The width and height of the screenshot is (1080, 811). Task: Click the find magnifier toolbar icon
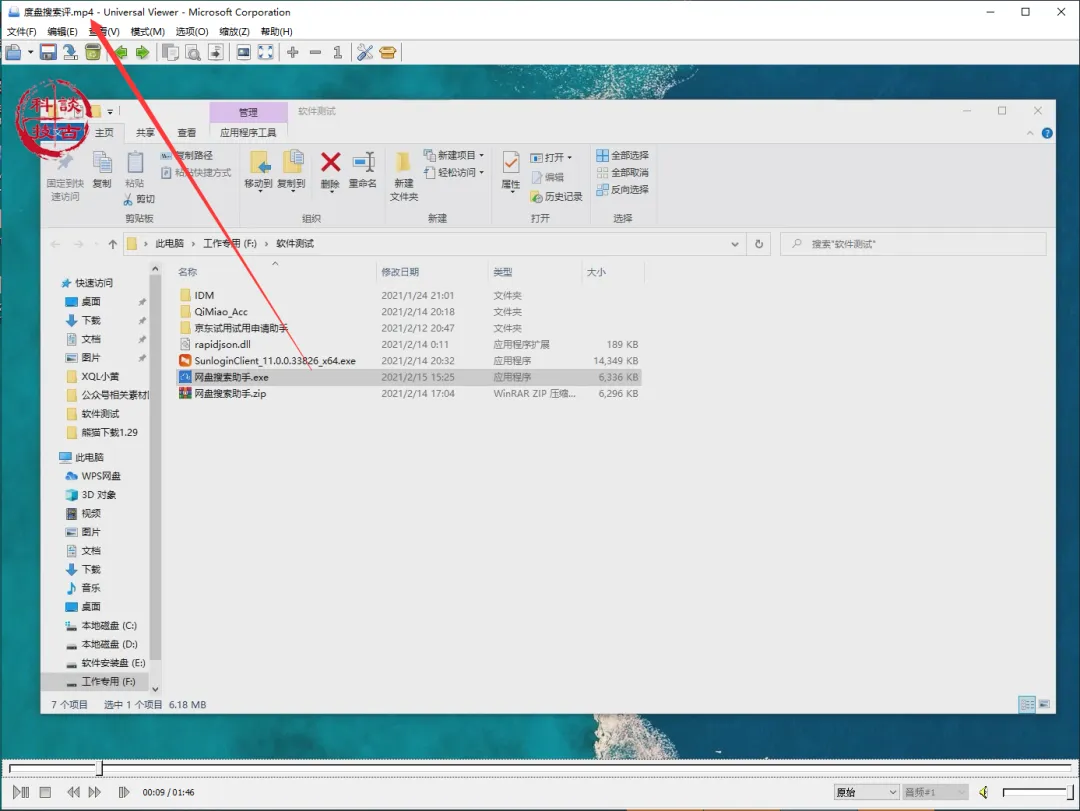[x=193, y=52]
